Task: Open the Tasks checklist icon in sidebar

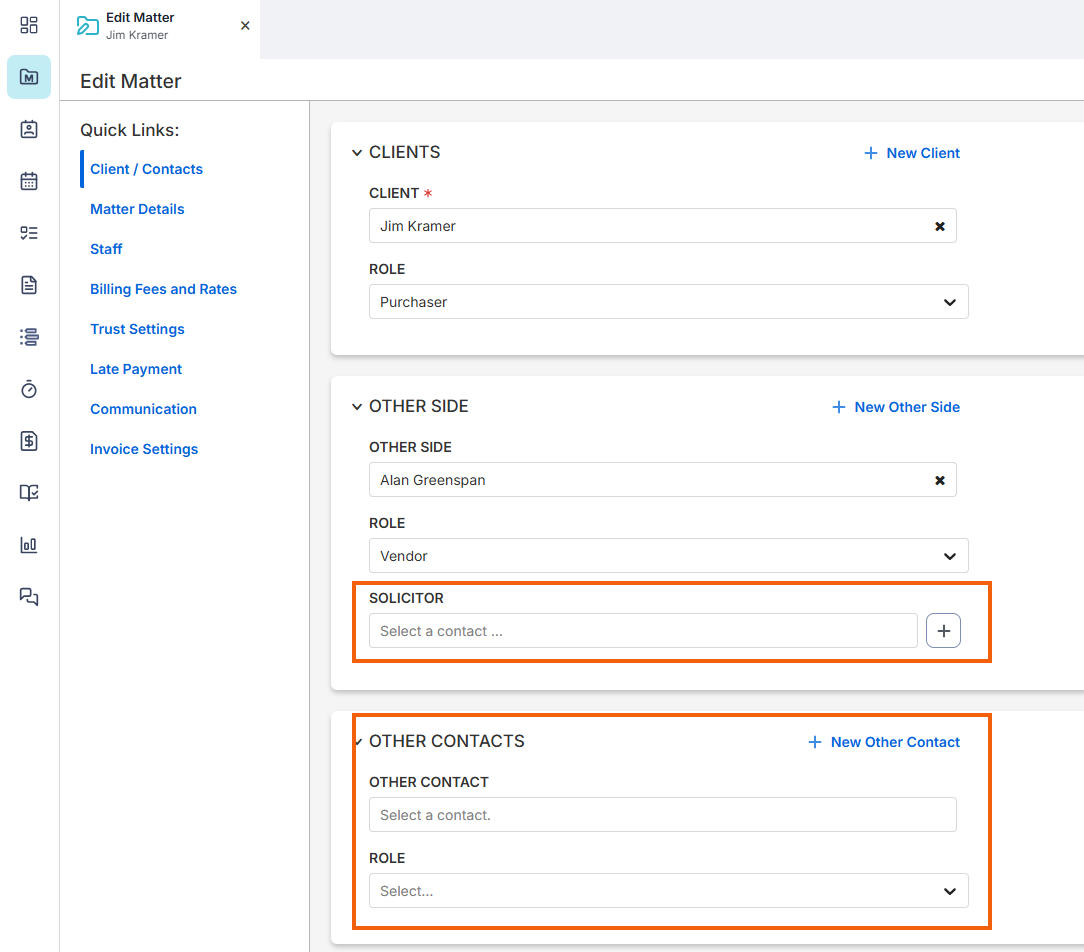Action: tap(29, 233)
